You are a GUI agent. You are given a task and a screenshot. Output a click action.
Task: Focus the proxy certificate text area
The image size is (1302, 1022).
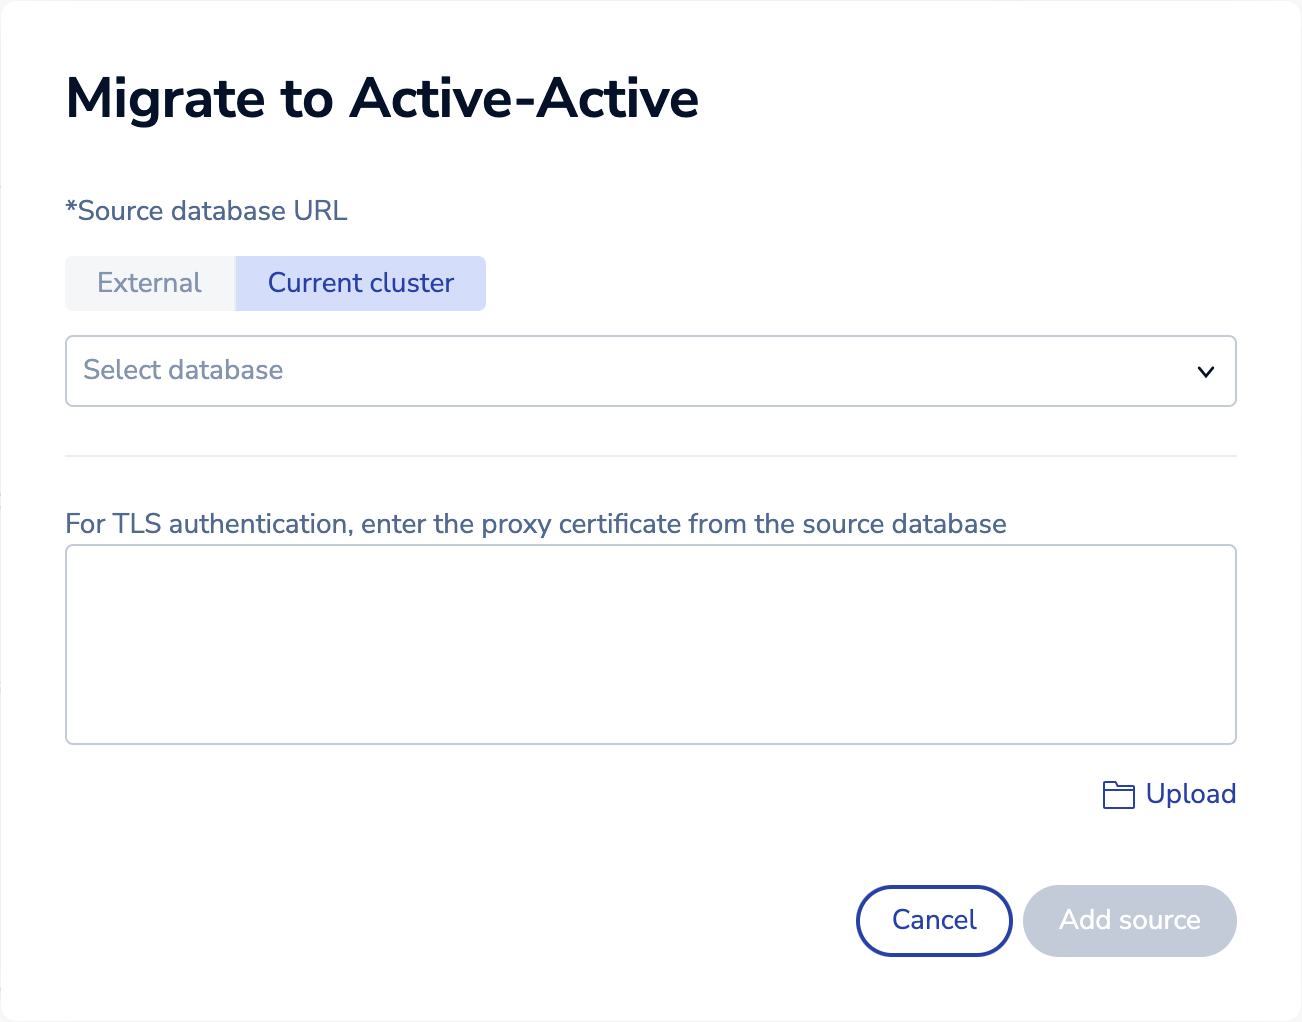click(x=650, y=644)
